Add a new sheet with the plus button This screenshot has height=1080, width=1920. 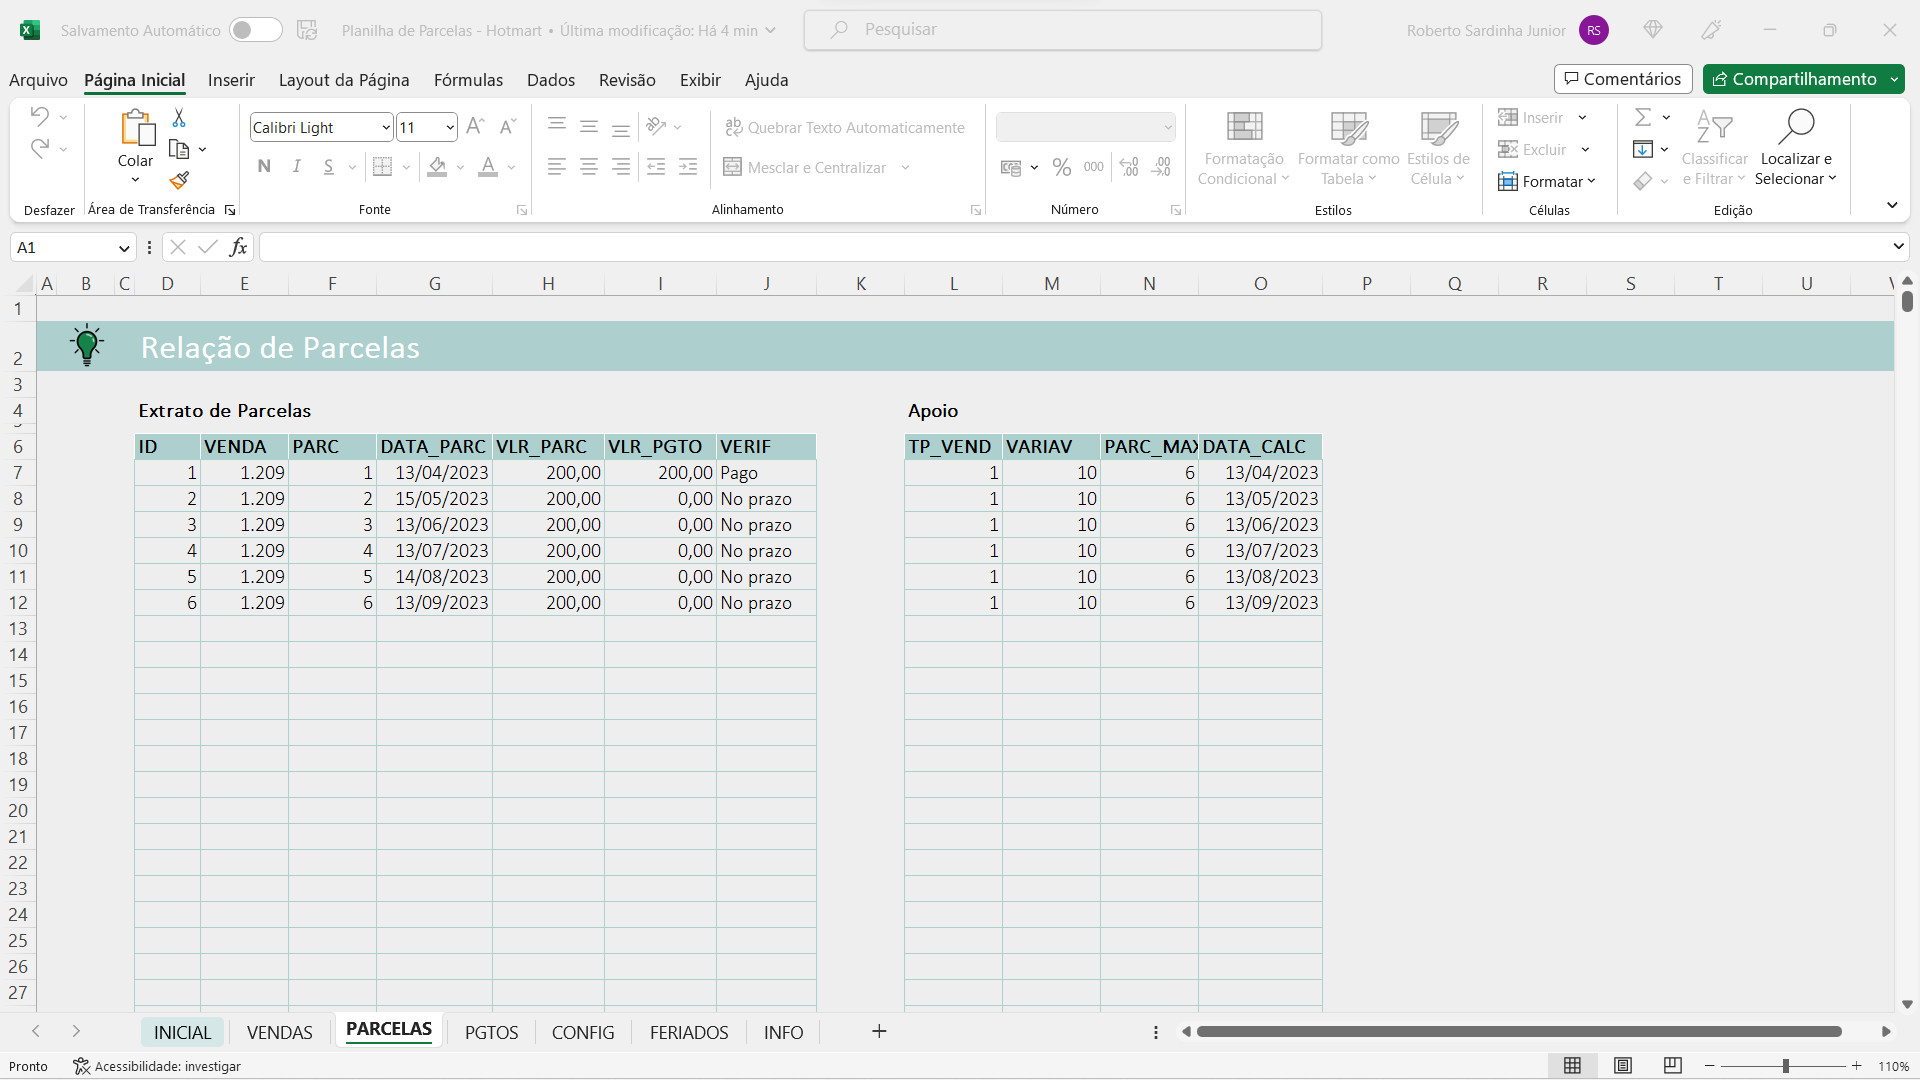pos(879,1032)
